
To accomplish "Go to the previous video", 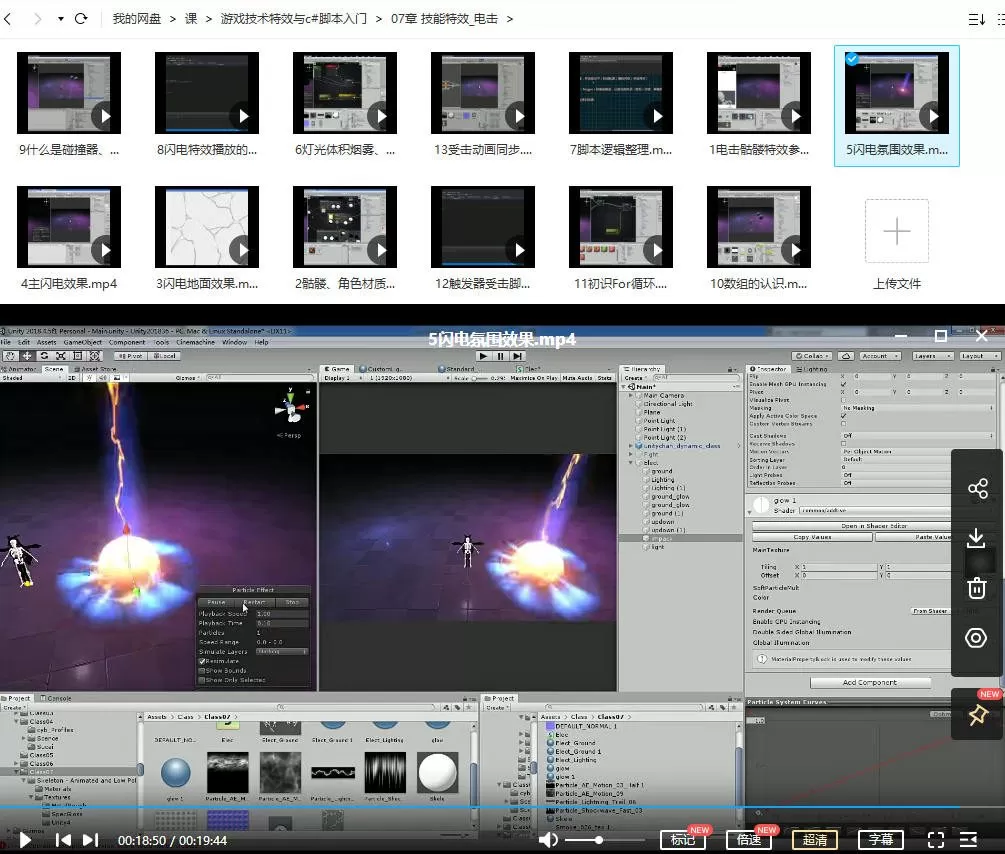I will 62,840.
